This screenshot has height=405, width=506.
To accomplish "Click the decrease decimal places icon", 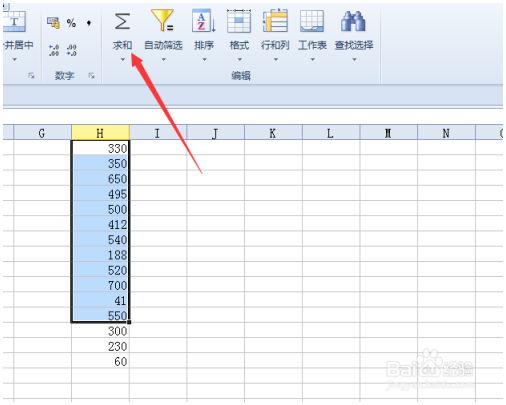I will pos(71,50).
